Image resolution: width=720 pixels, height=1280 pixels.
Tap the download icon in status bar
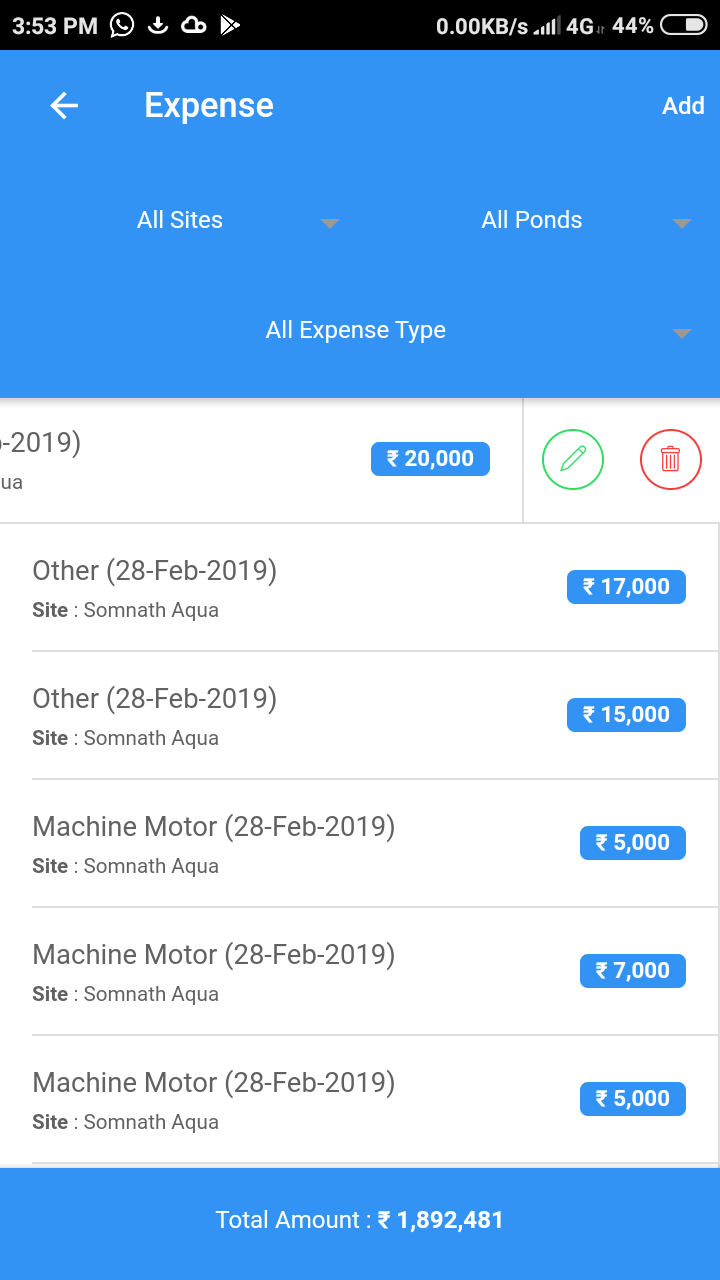pos(157,25)
